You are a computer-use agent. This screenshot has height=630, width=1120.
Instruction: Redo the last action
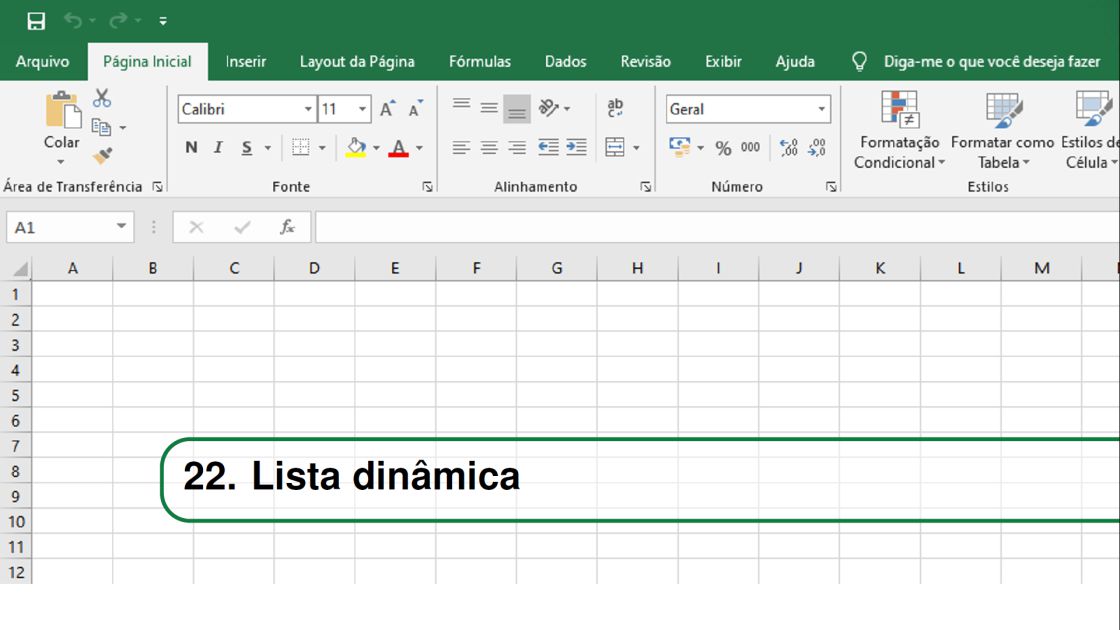point(118,21)
